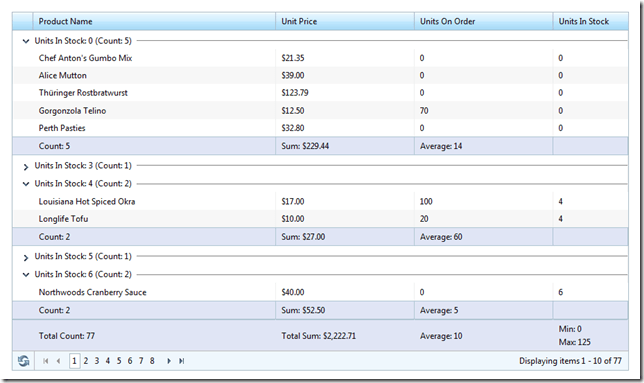This screenshot has height=383, width=644.
Task: Select the Gorgonzola Telino product cell
Action: (154, 110)
